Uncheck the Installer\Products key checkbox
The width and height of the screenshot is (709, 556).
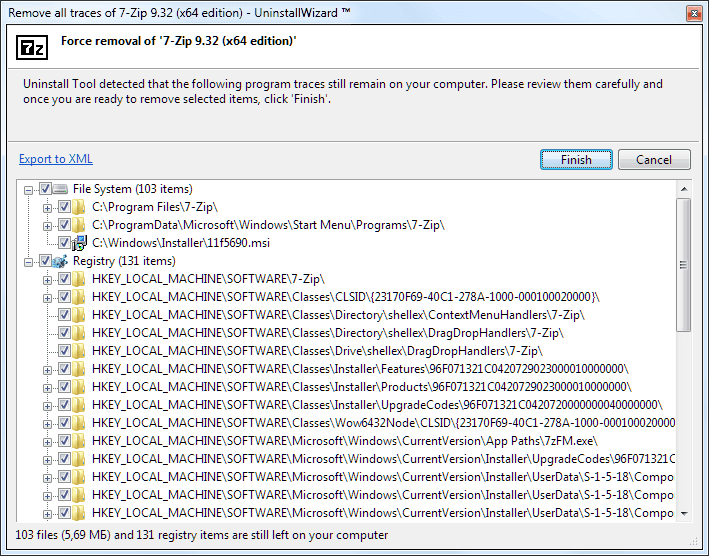tap(64, 387)
